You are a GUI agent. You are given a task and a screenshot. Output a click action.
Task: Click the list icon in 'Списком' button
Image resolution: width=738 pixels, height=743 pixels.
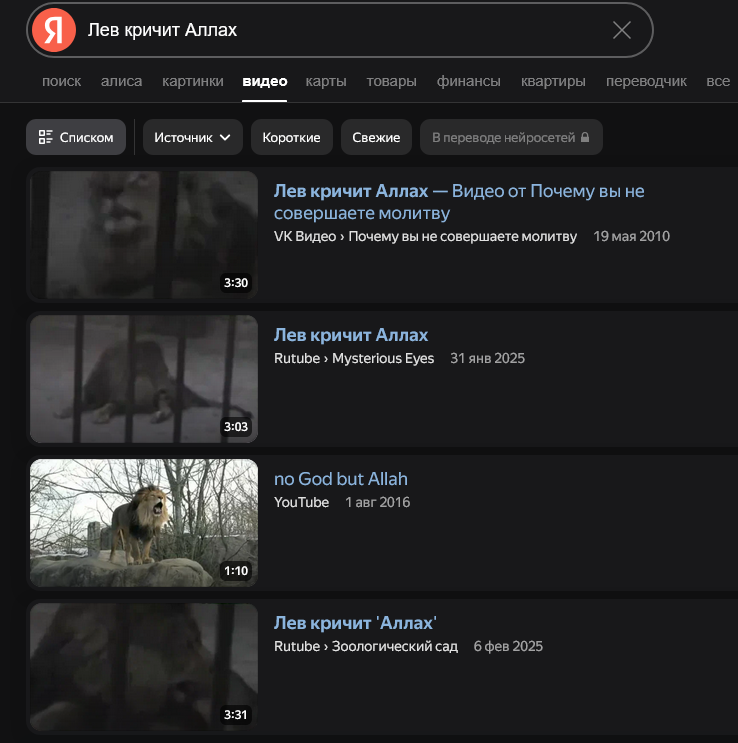(x=46, y=137)
